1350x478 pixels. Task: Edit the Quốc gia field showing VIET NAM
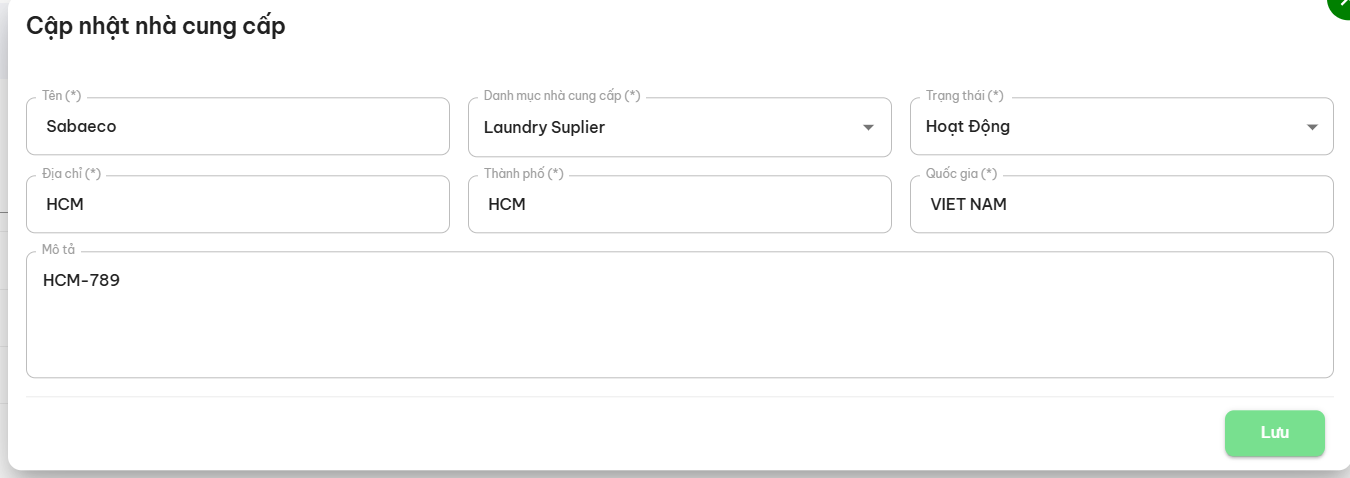pos(1121,205)
